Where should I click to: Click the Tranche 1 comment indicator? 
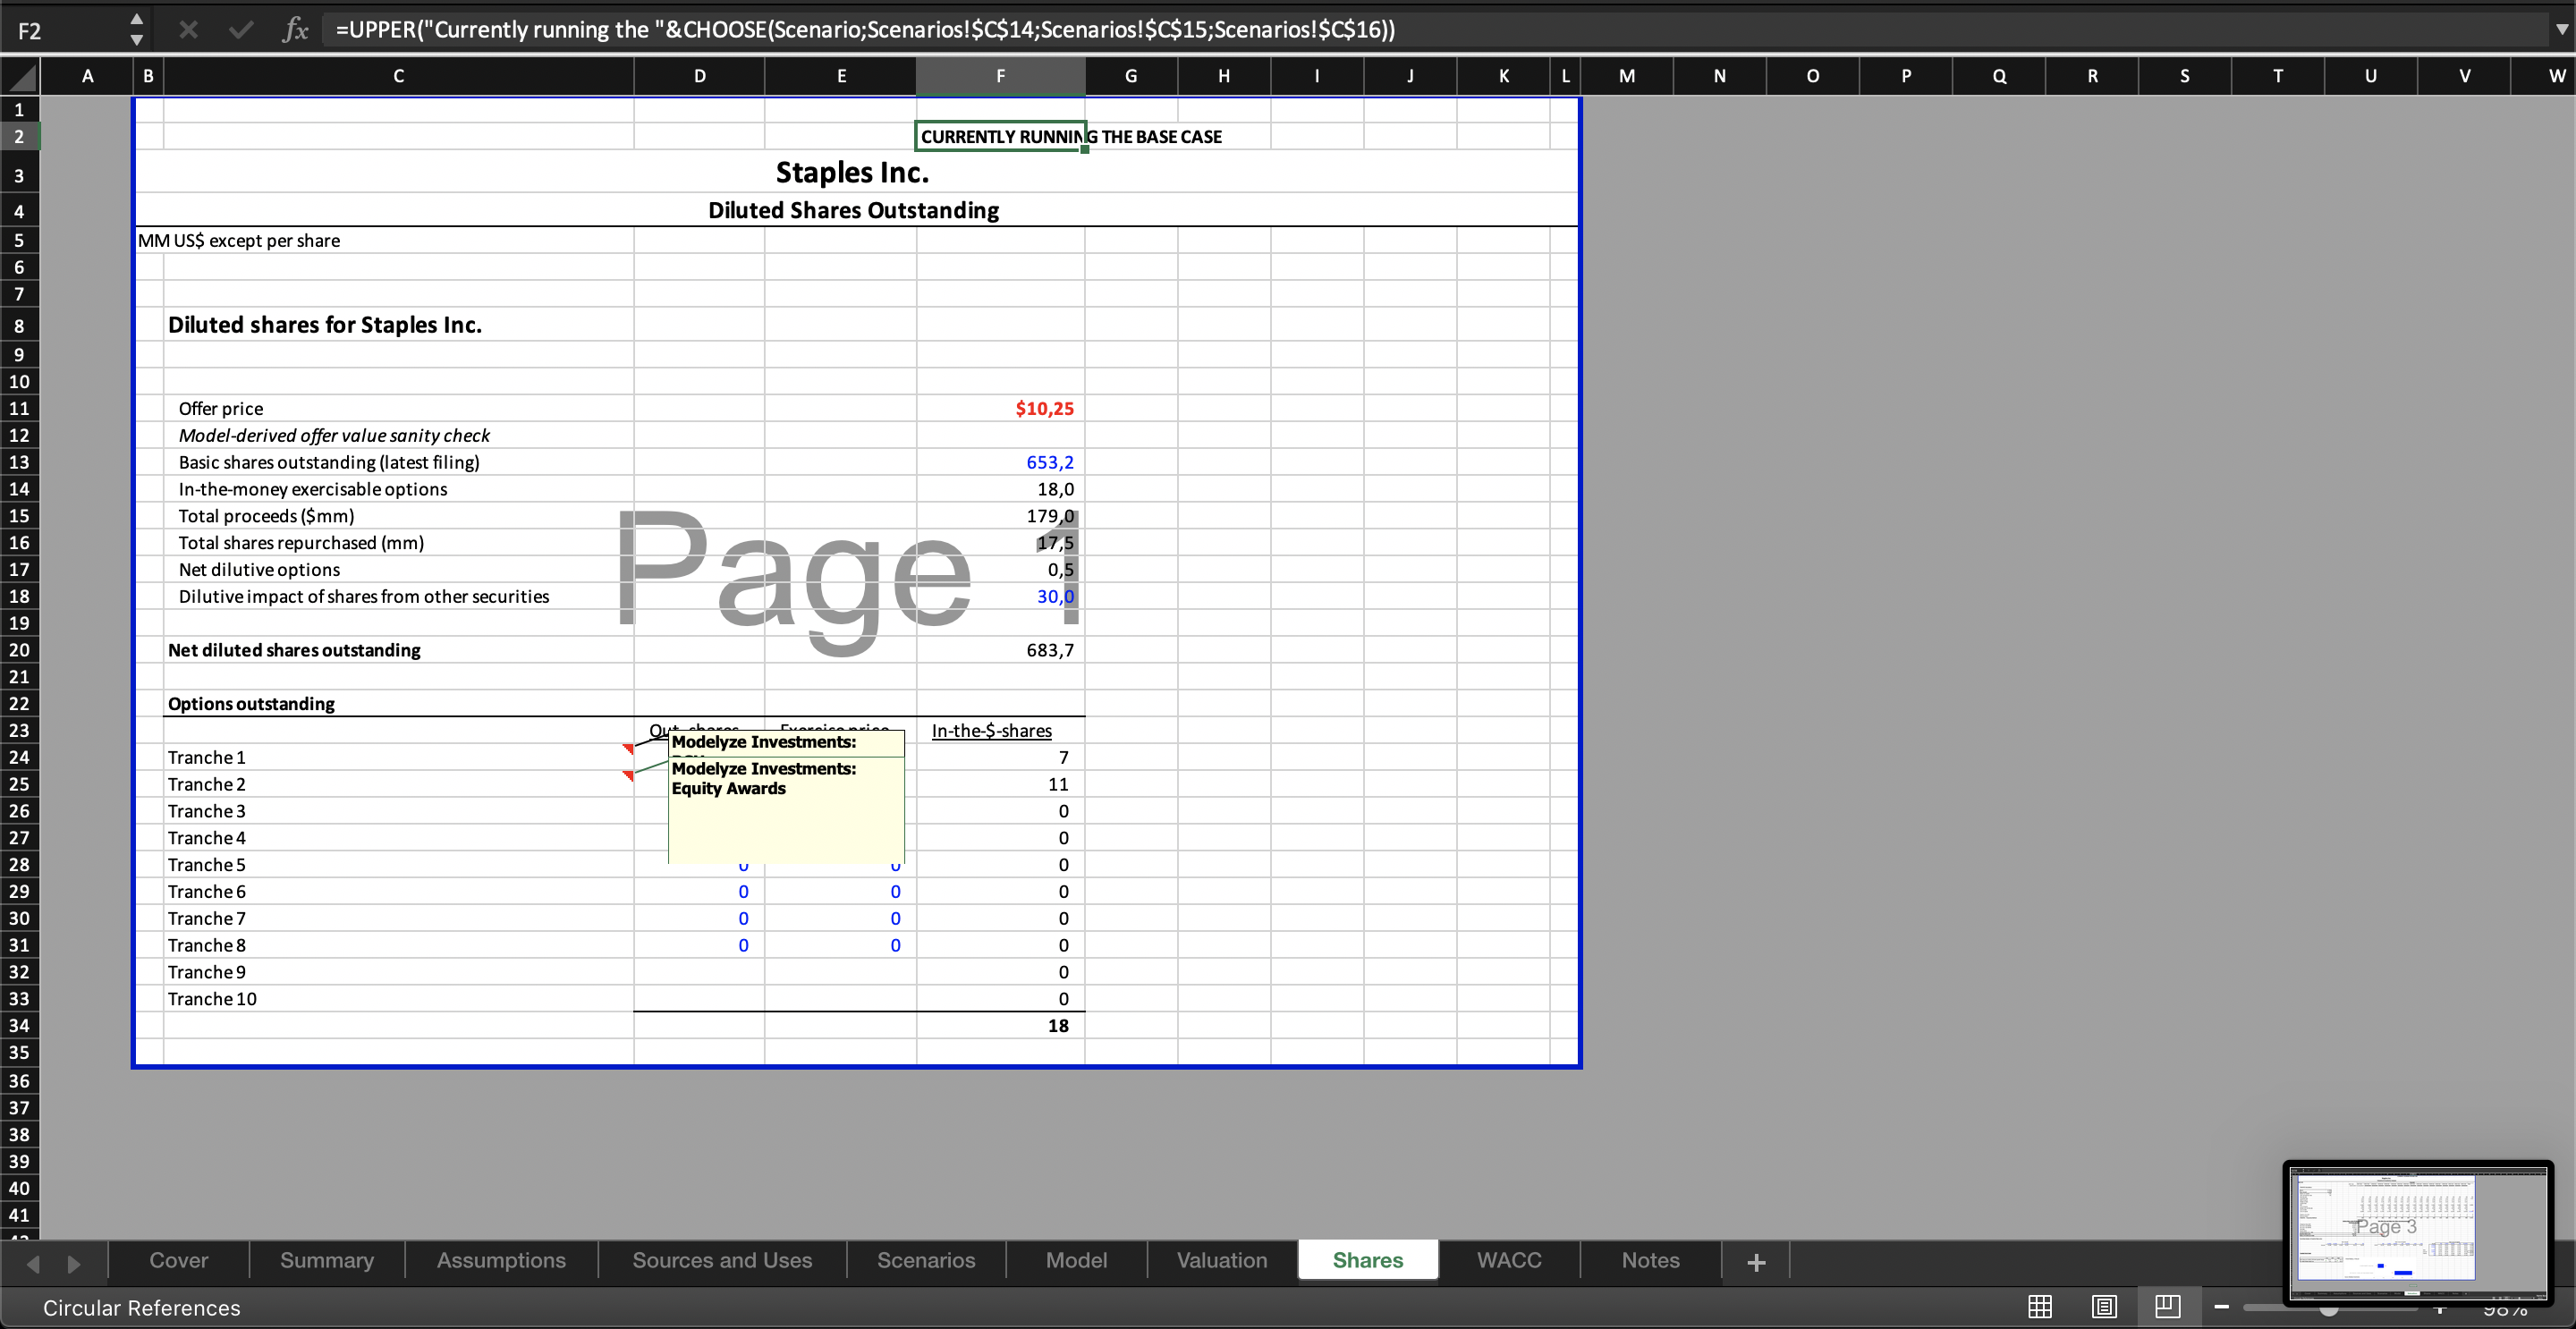[628, 748]
